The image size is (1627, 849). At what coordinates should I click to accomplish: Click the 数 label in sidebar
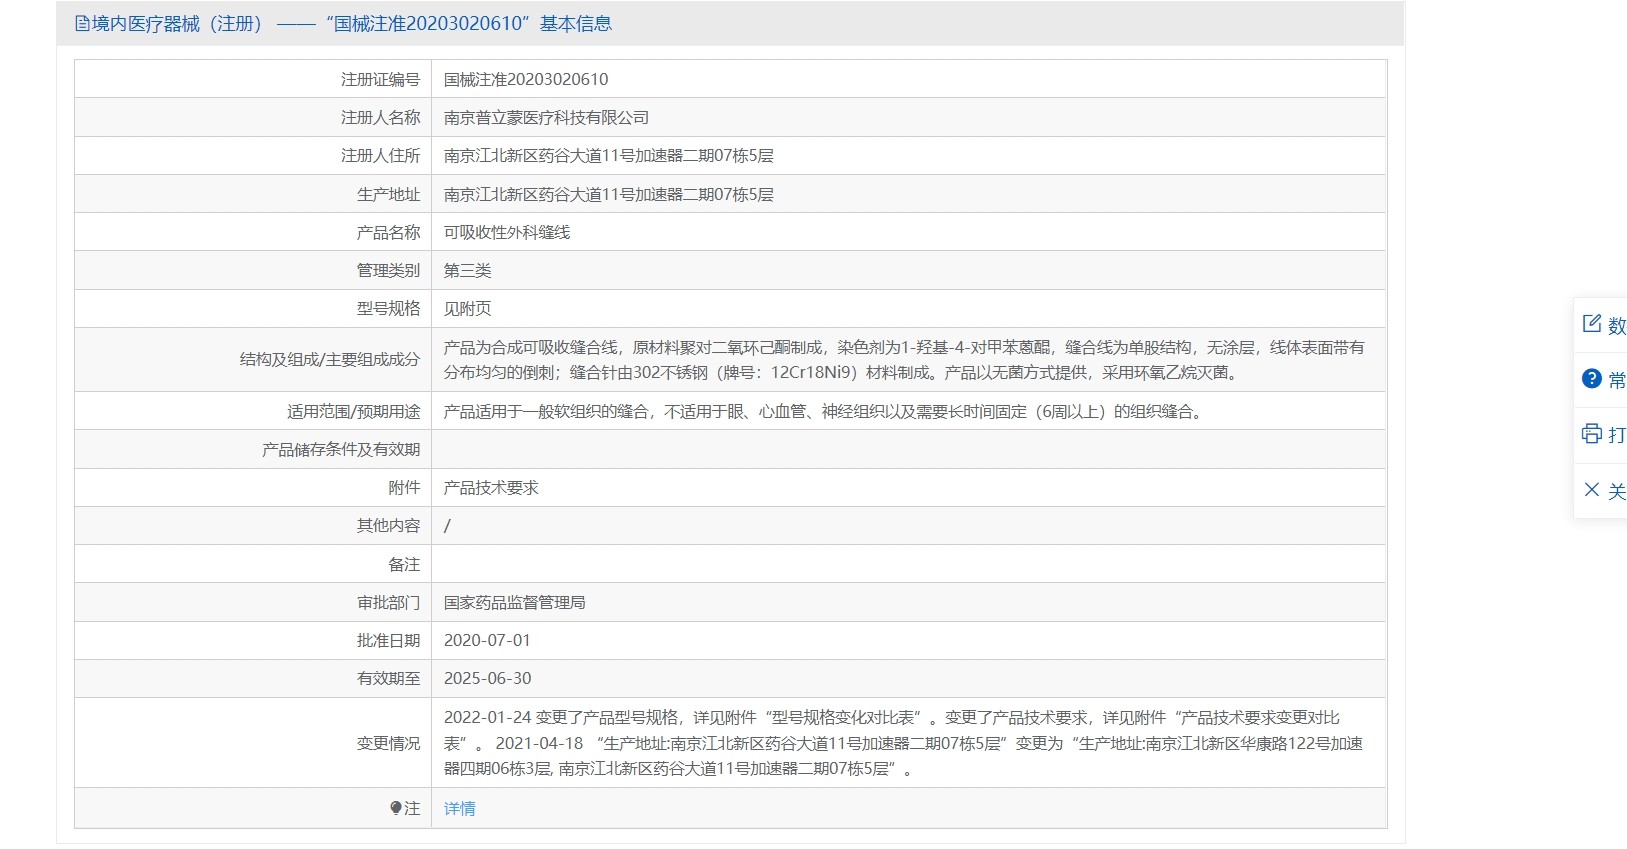tap(1617, 325)
